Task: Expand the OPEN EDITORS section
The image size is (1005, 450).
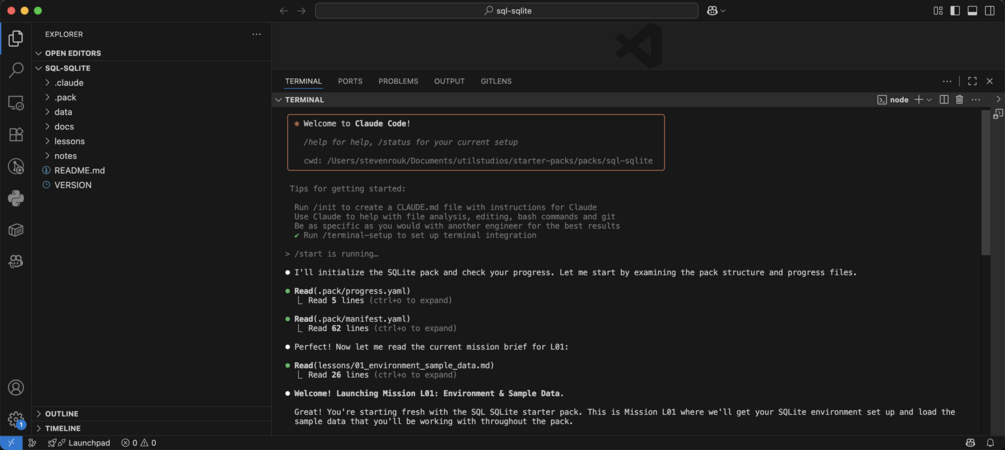Action: [x=151, y=53]
